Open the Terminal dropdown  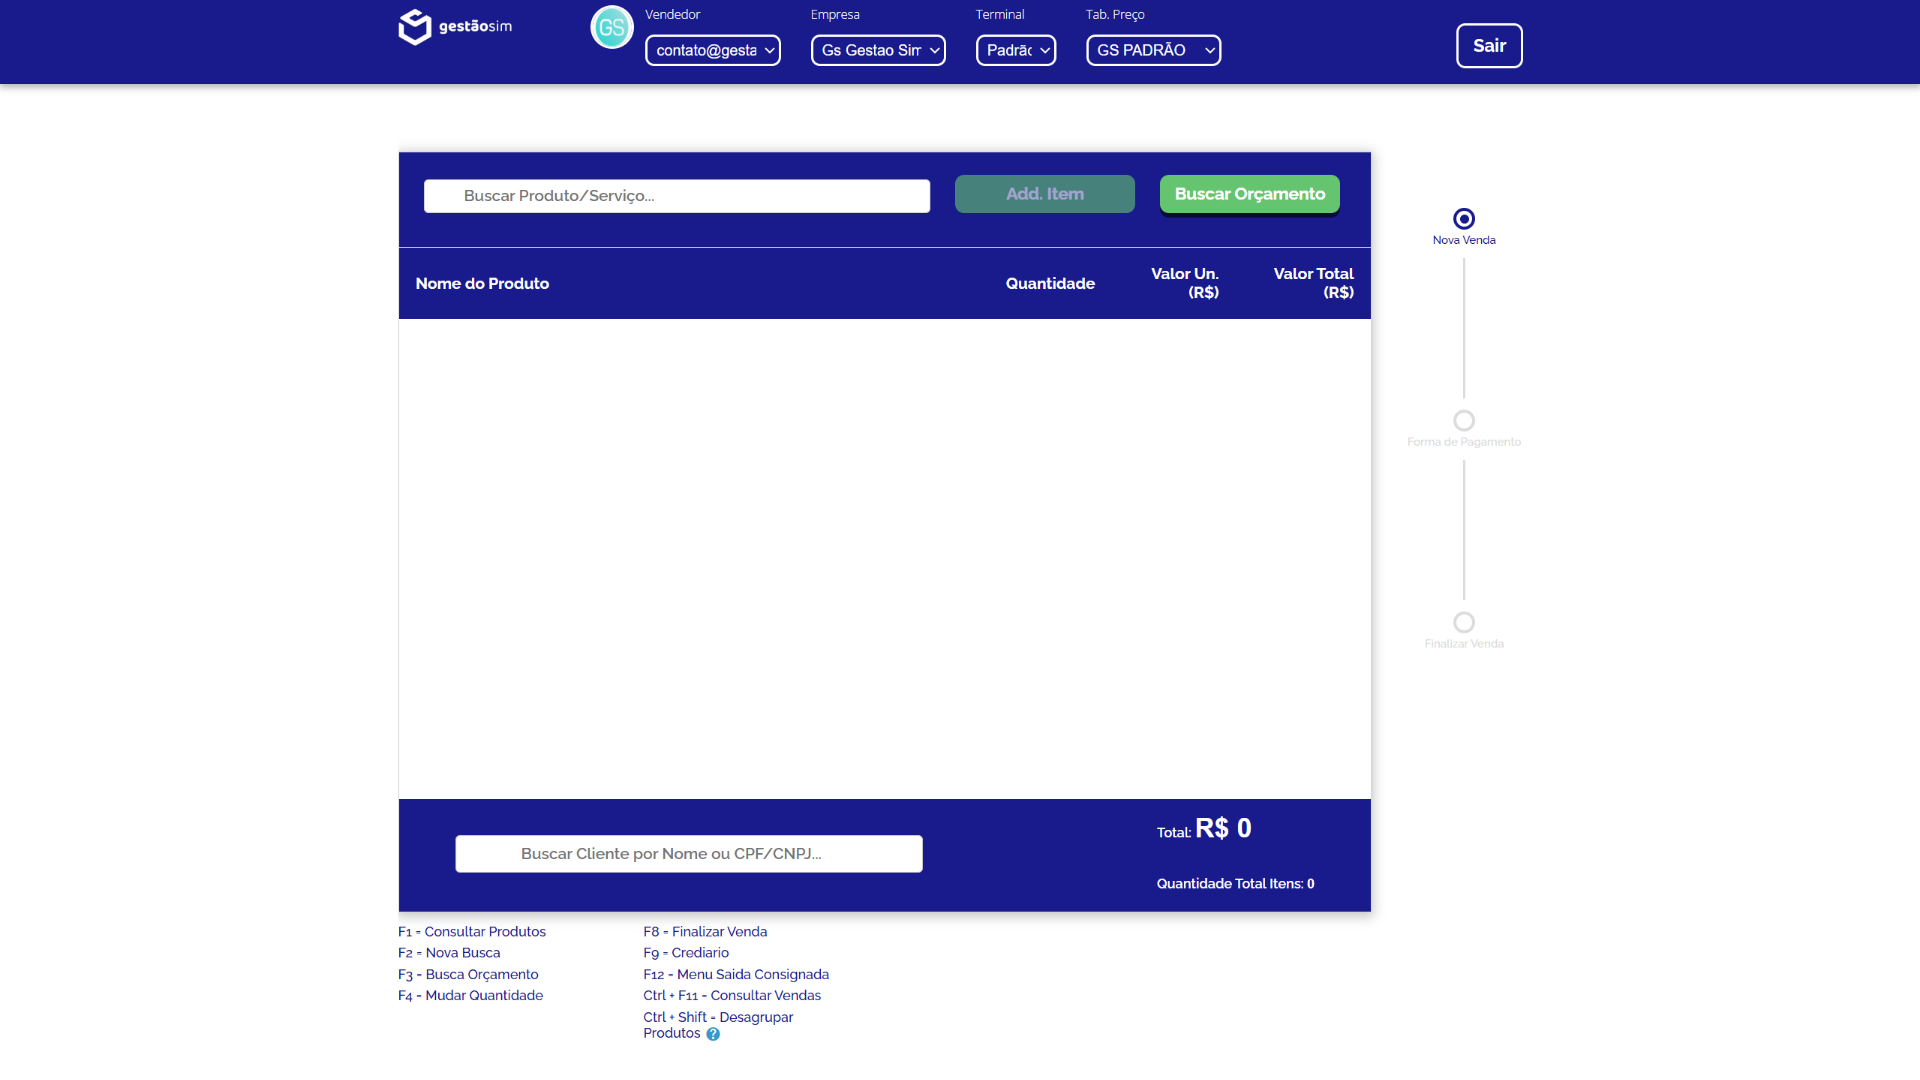tap(1016, 50)
